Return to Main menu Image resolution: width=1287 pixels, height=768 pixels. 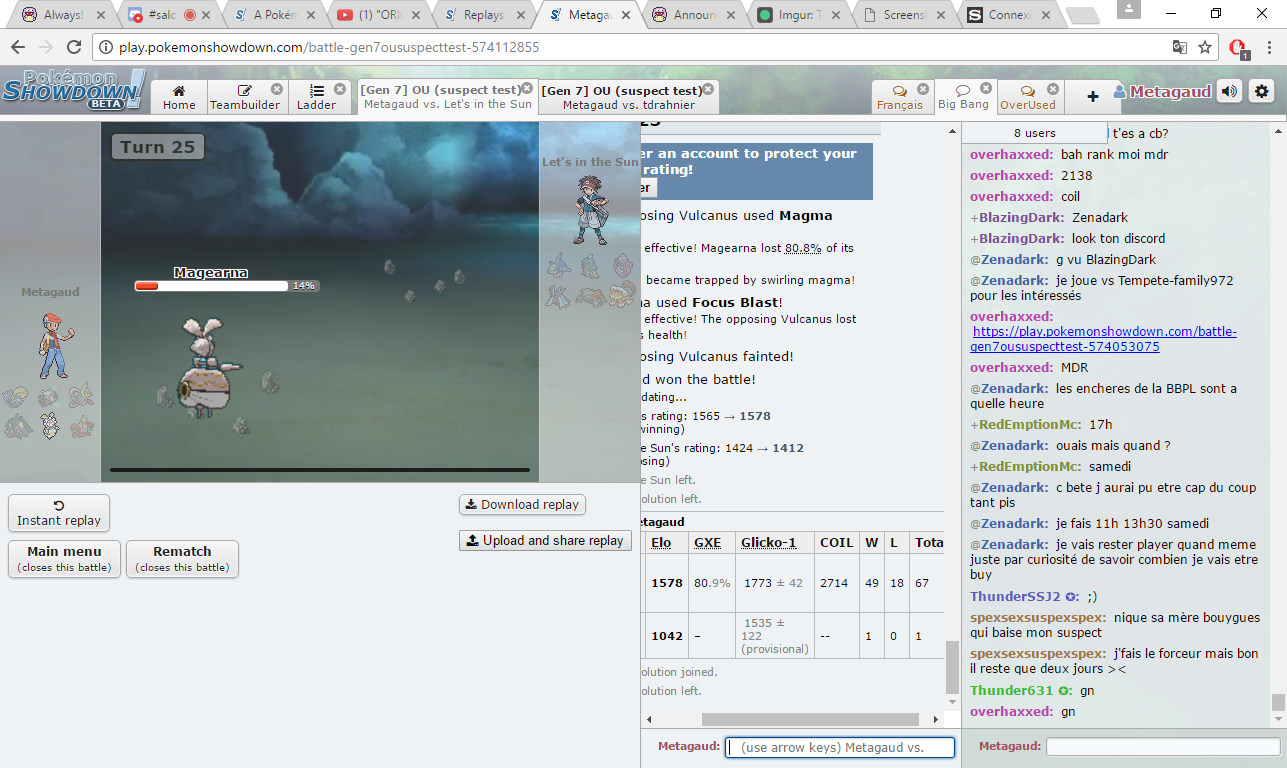click(x=64, y=558)
